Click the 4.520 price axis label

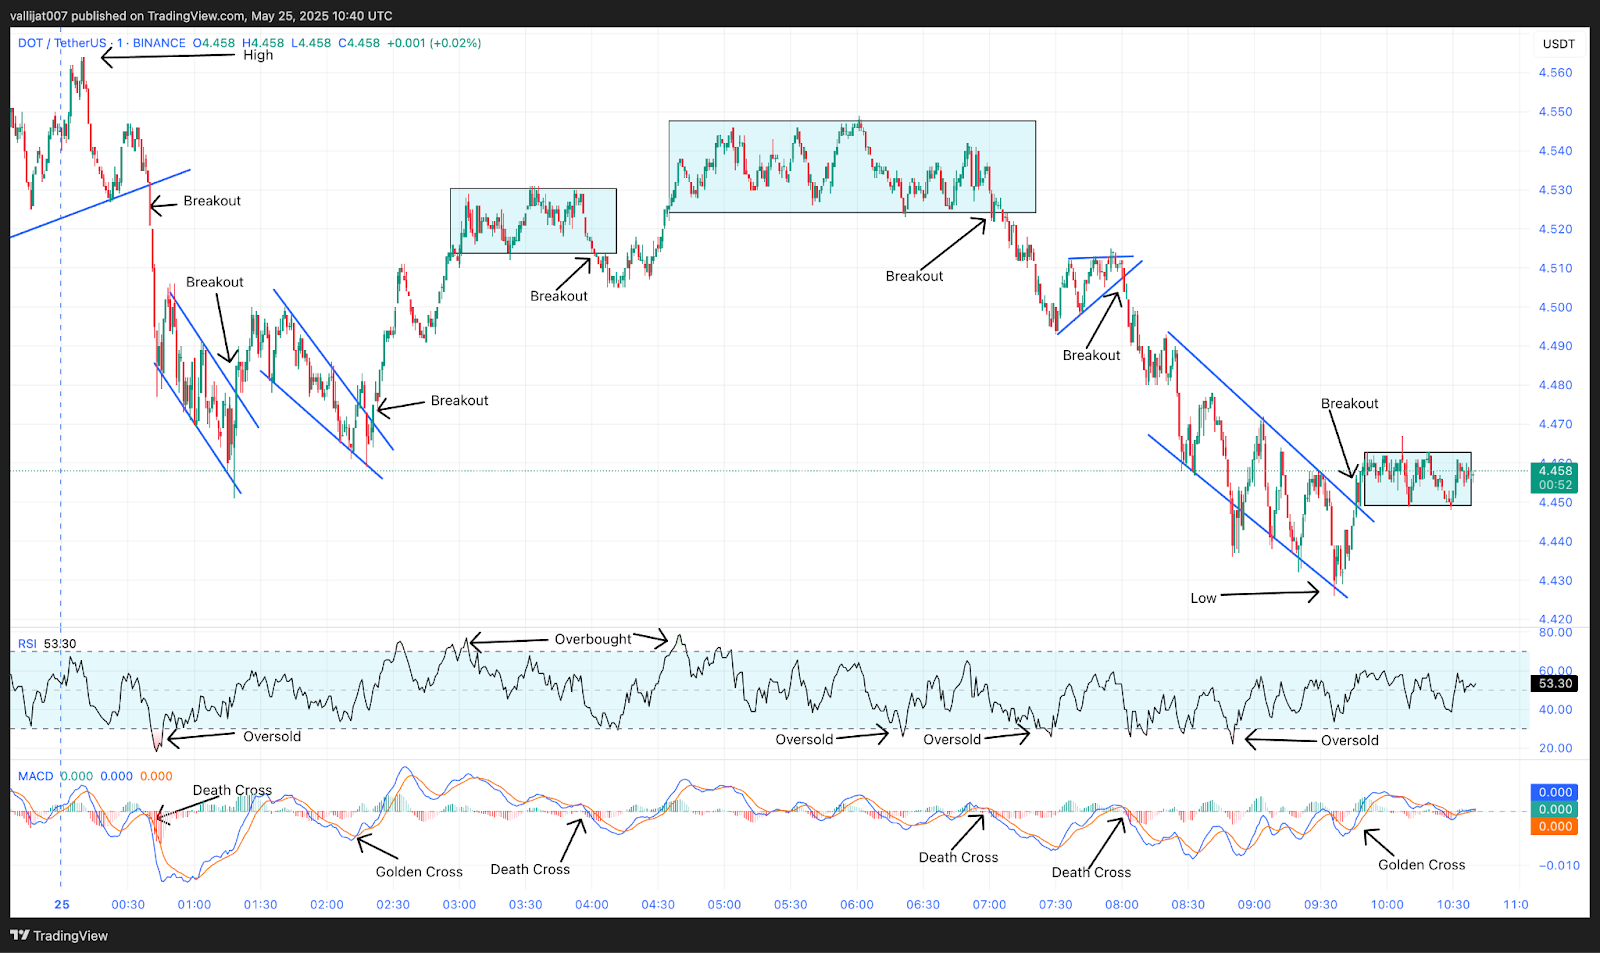tap(1555, 229)
